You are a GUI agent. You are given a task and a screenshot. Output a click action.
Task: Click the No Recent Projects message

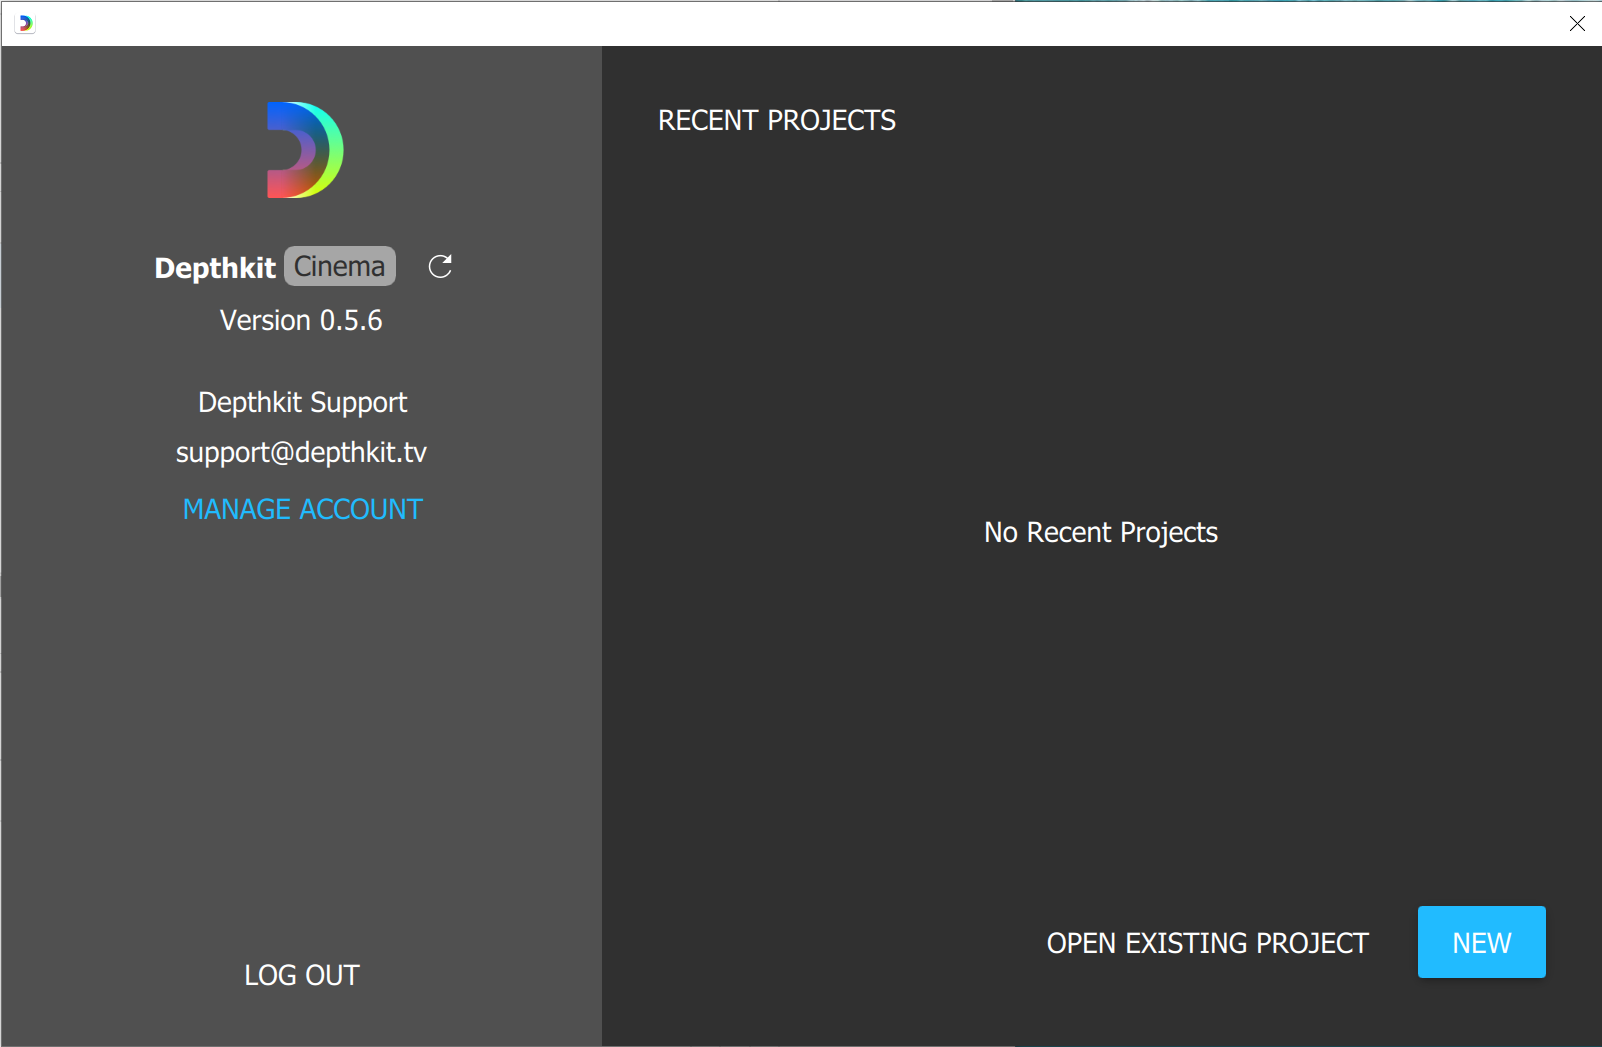(1100, 532)
